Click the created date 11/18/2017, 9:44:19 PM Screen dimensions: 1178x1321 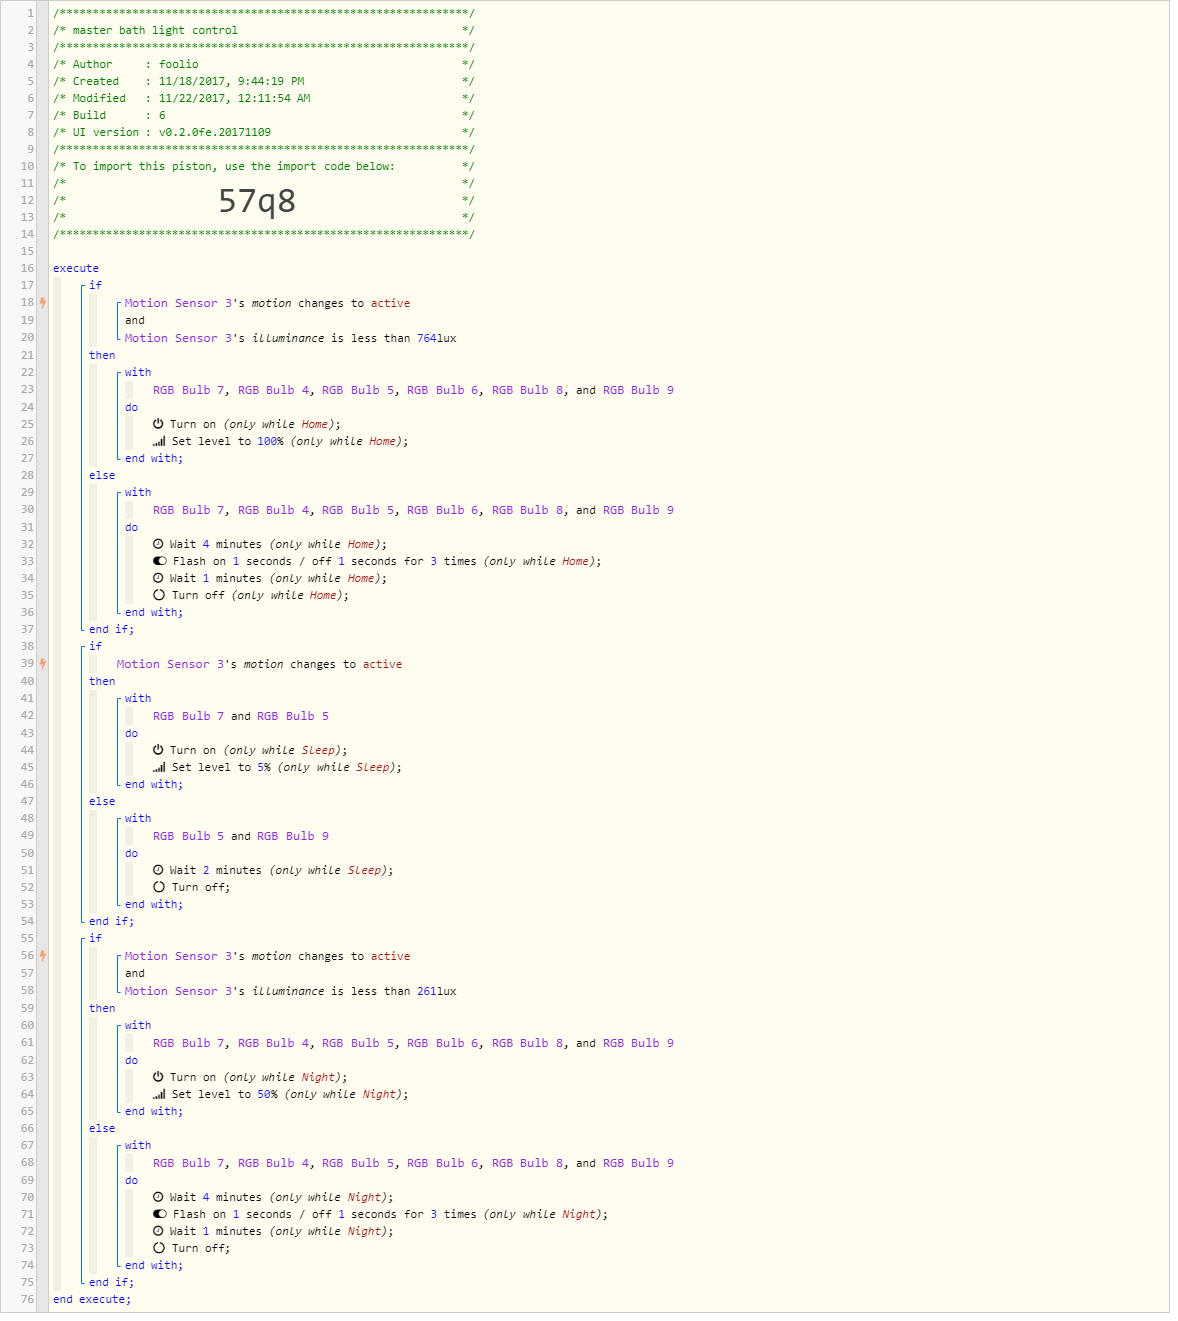(x=231, y=81)
